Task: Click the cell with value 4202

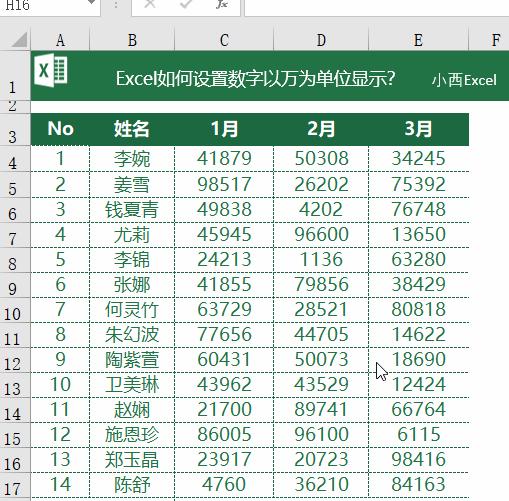Action: click(x=321, y=210)
